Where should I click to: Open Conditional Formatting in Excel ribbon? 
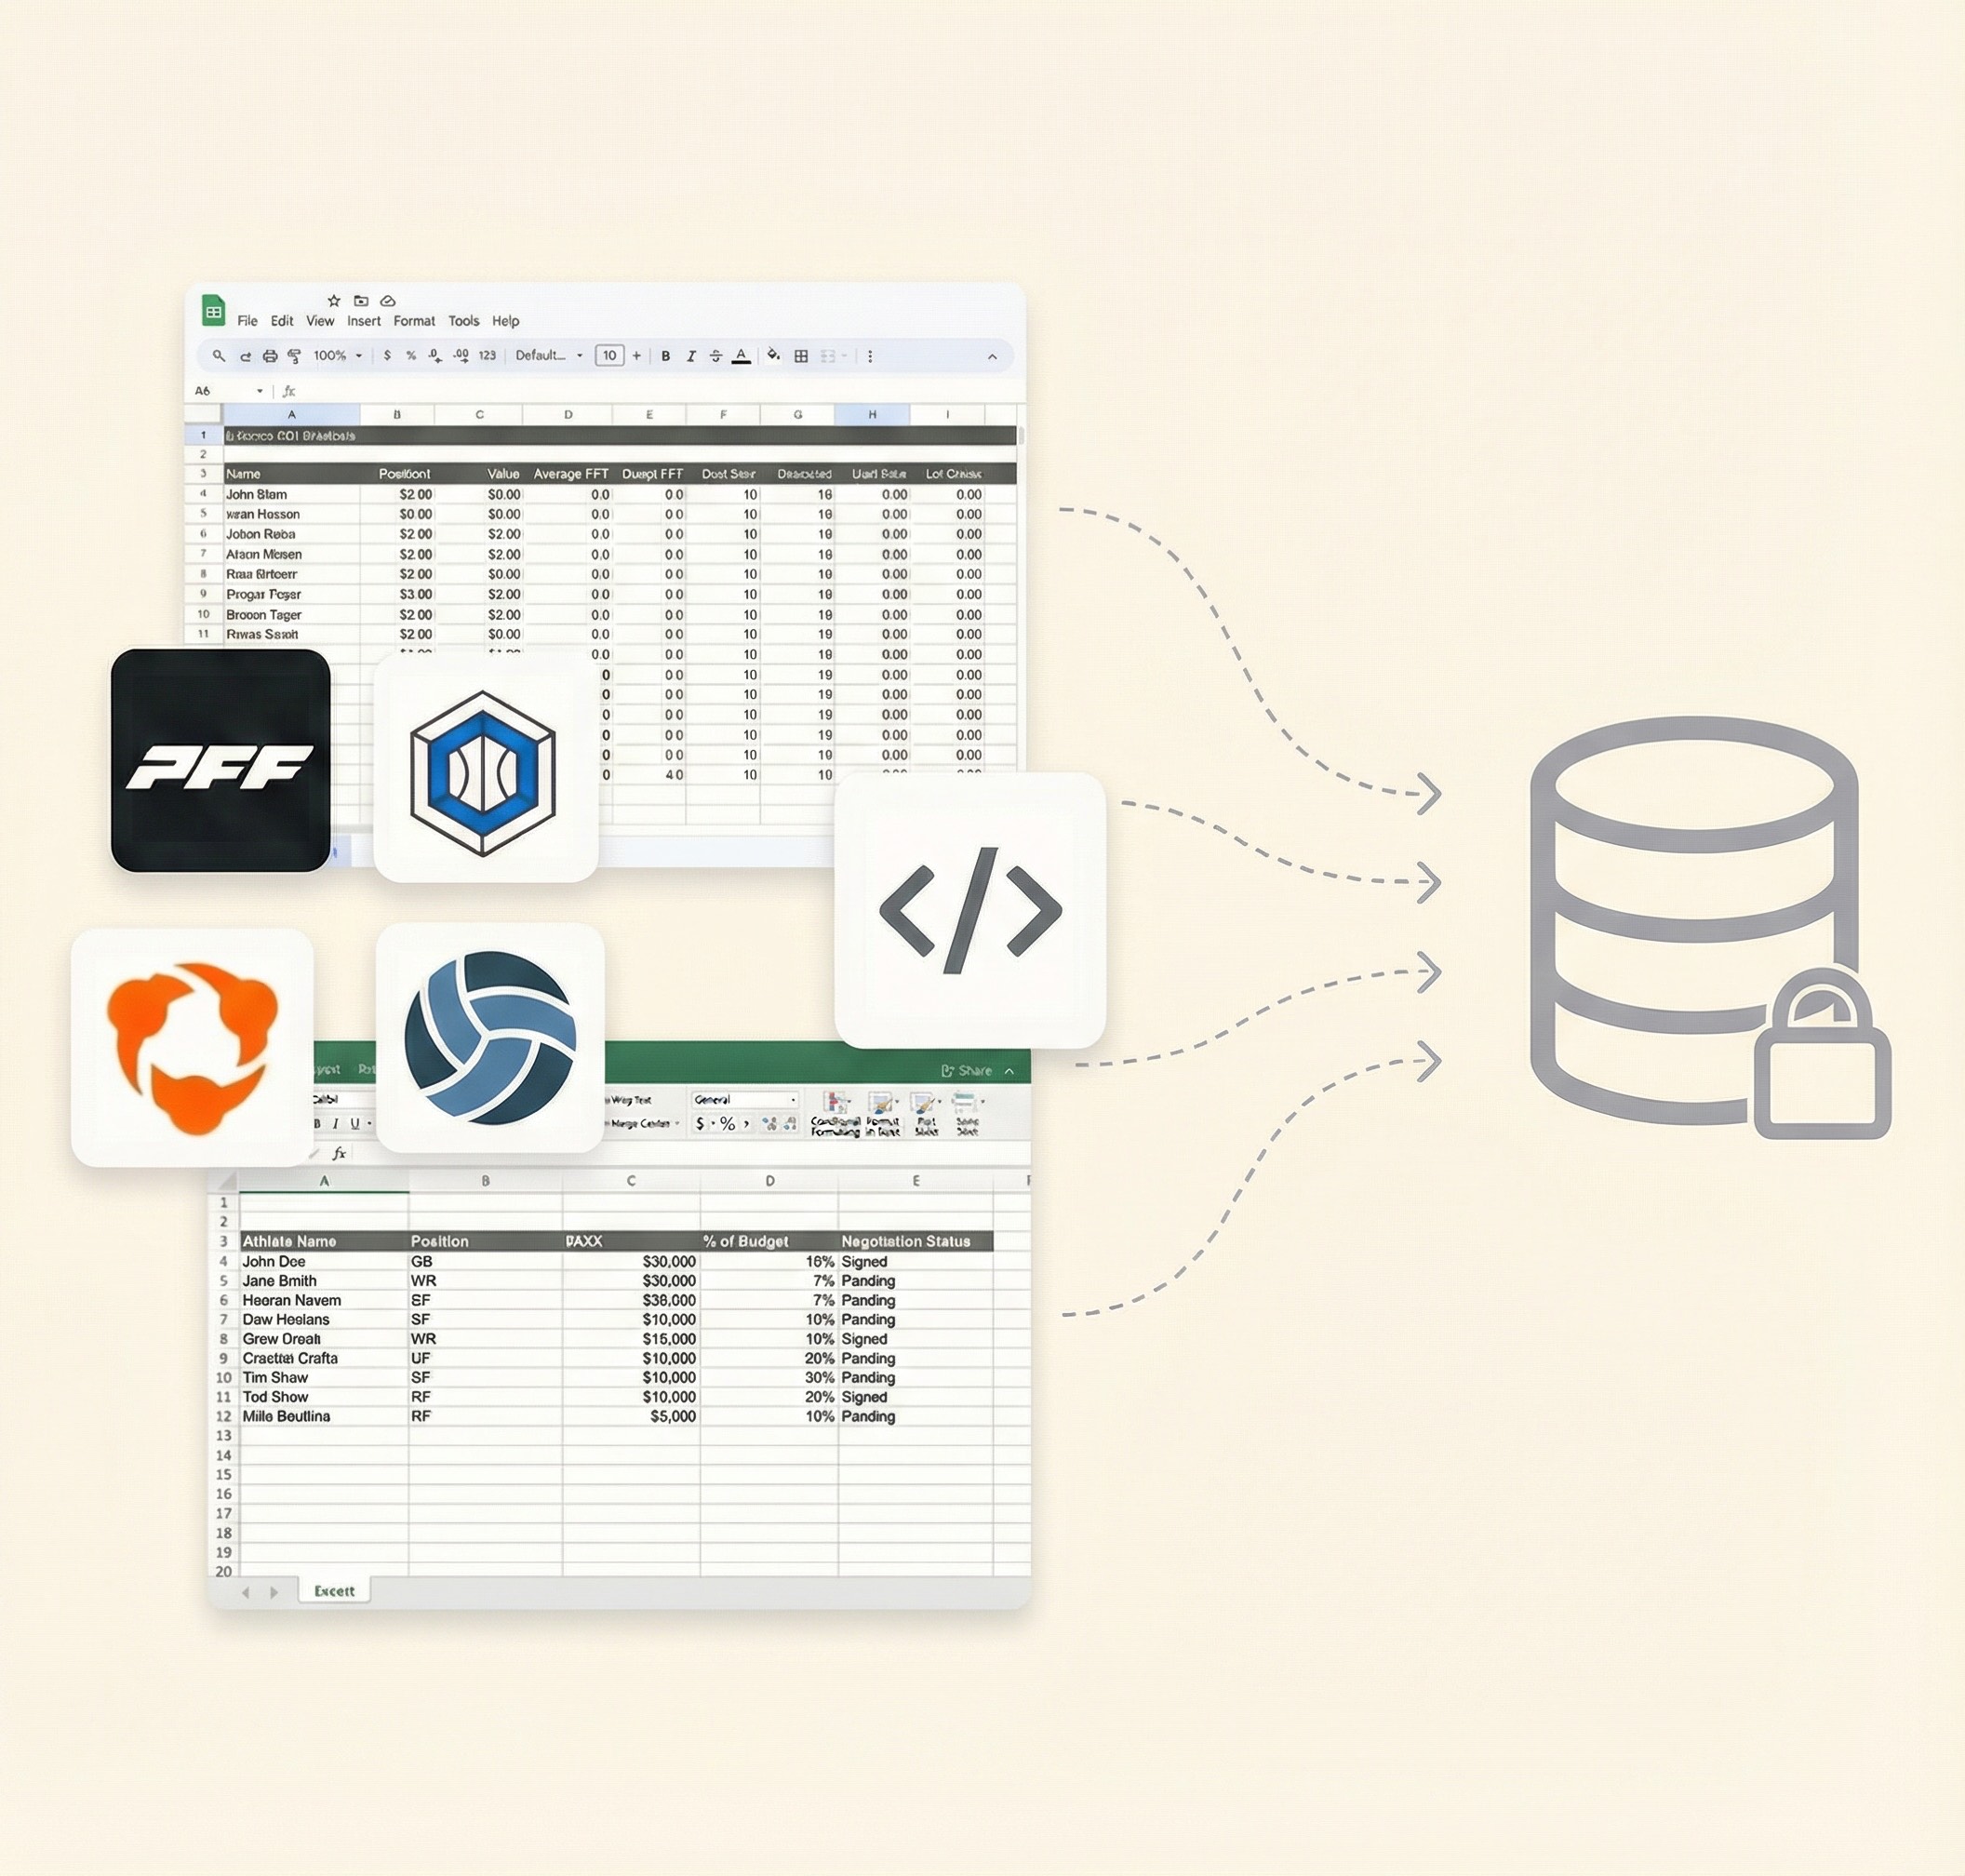[838, 1112]
